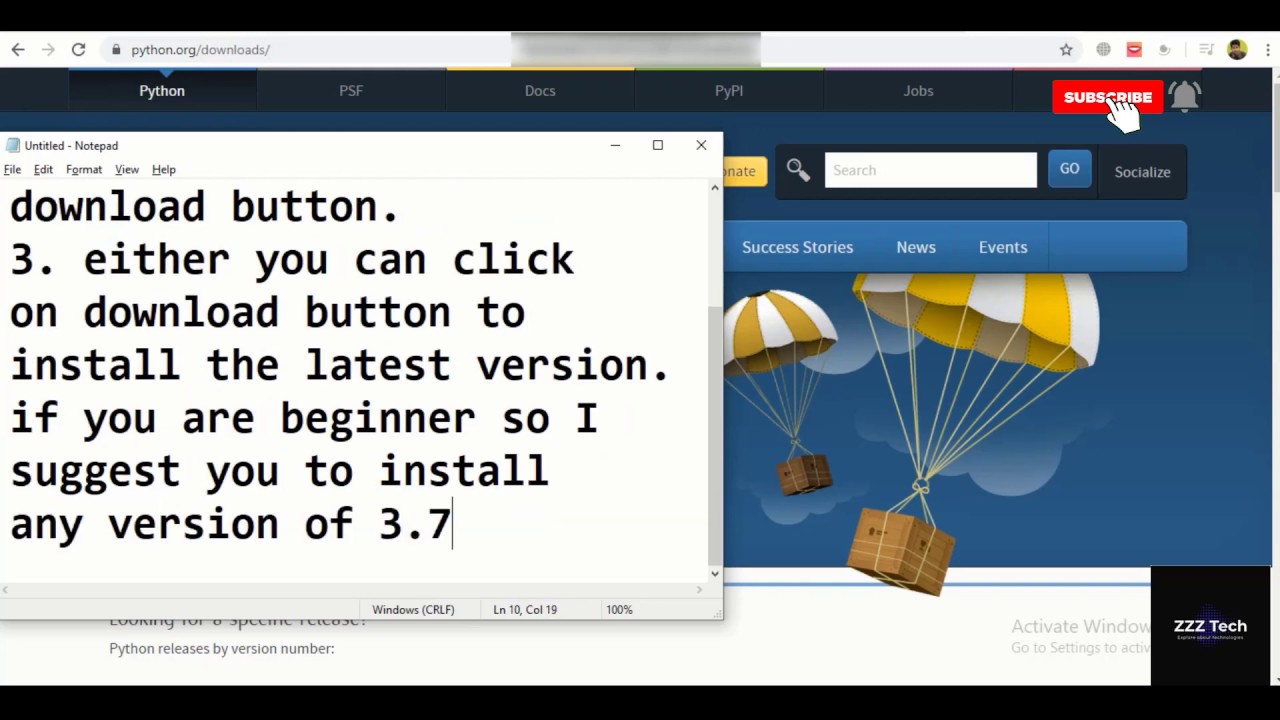Open the red lips extension icon

point(1134,50)
